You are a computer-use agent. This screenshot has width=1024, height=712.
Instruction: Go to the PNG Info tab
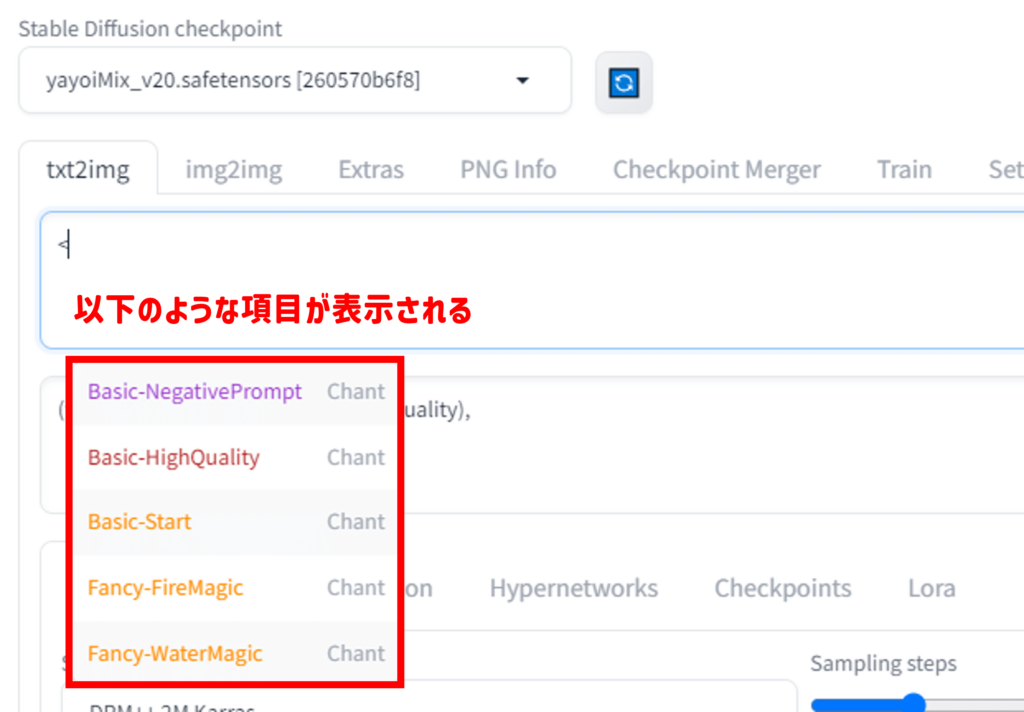[508, 170]
